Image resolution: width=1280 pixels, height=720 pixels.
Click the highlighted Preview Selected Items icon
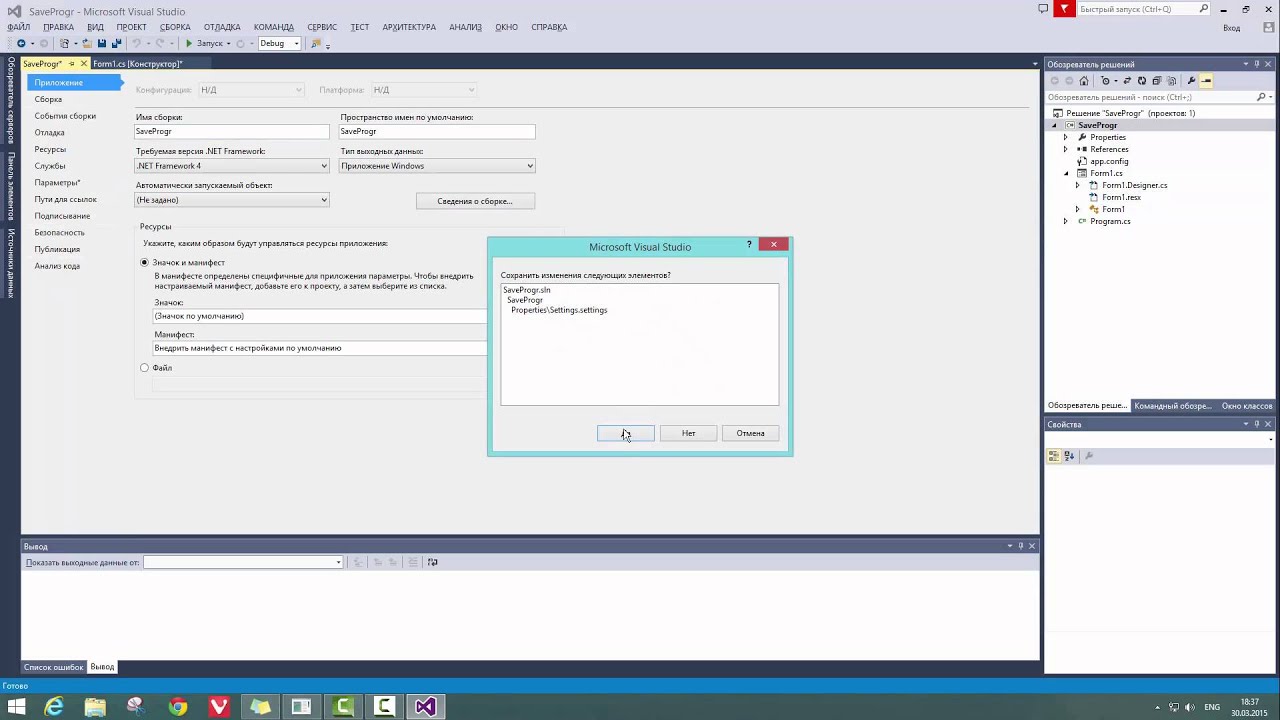point(1206,81)
